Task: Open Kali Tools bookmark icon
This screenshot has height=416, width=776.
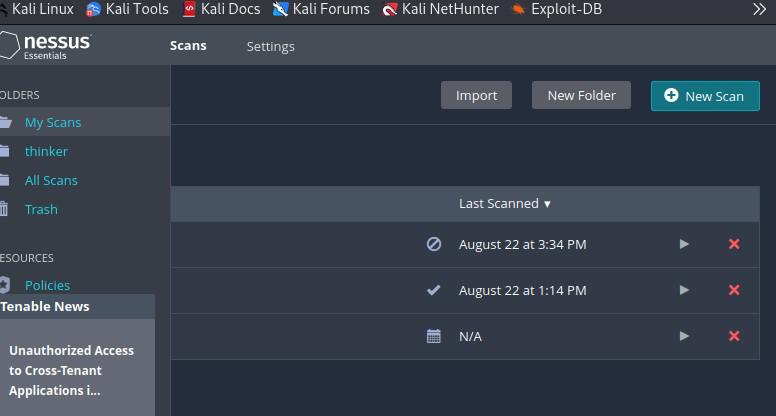Action: click(93, 9)
